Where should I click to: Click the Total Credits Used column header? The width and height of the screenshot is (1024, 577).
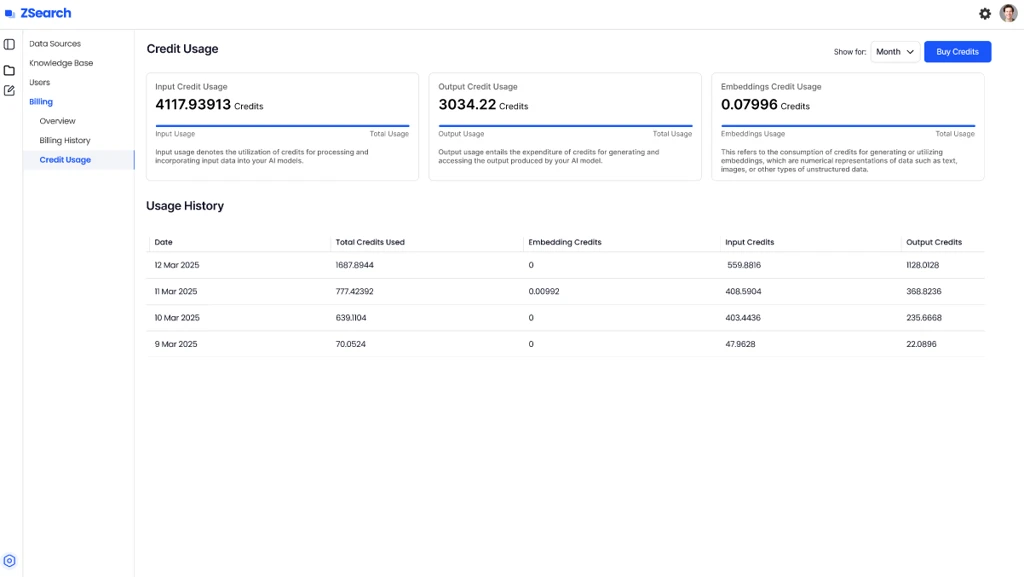pos(370,242)
